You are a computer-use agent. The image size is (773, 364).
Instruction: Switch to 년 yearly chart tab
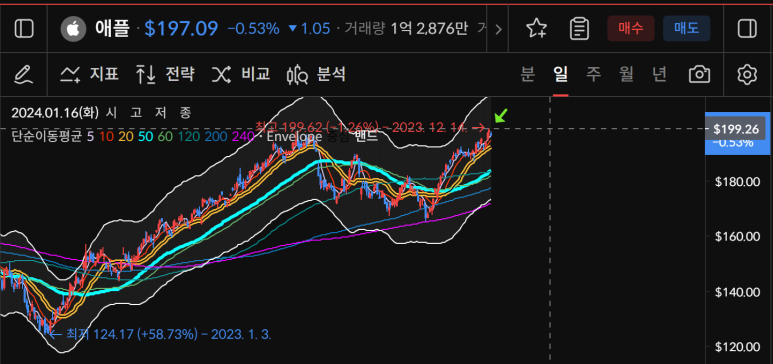tap(659, 74)
